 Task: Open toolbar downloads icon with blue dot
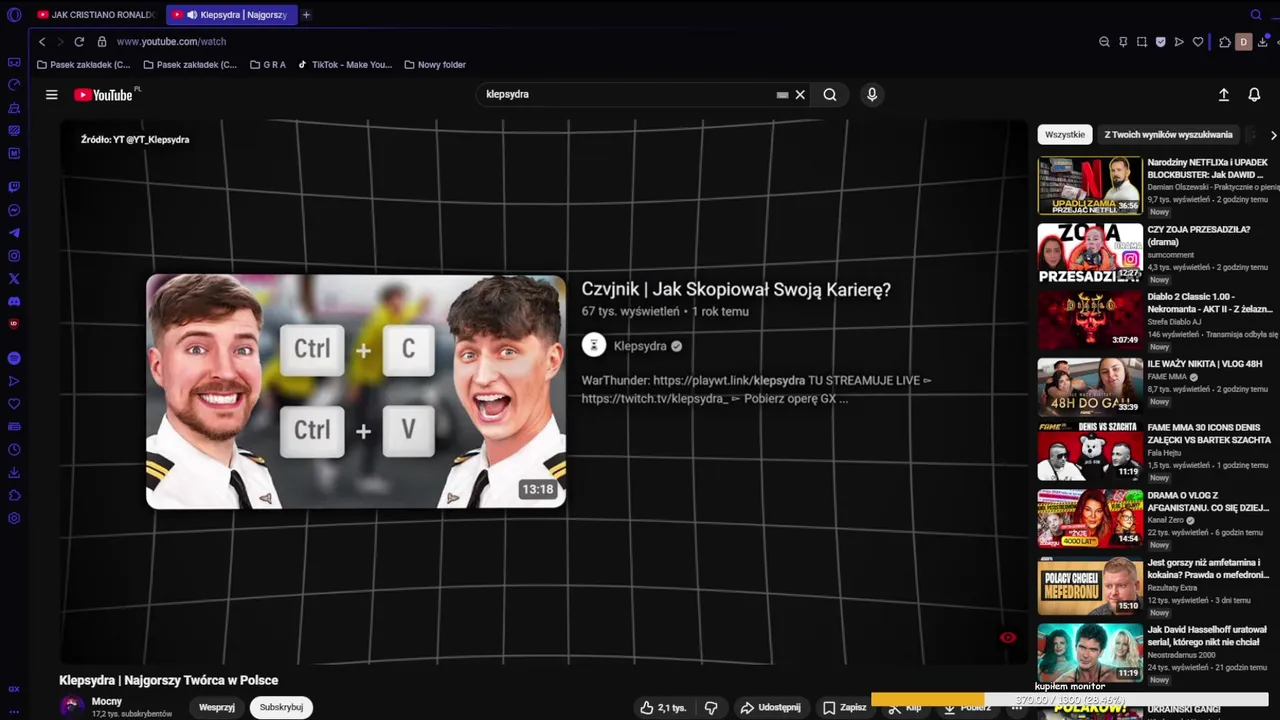(1263, 42)
